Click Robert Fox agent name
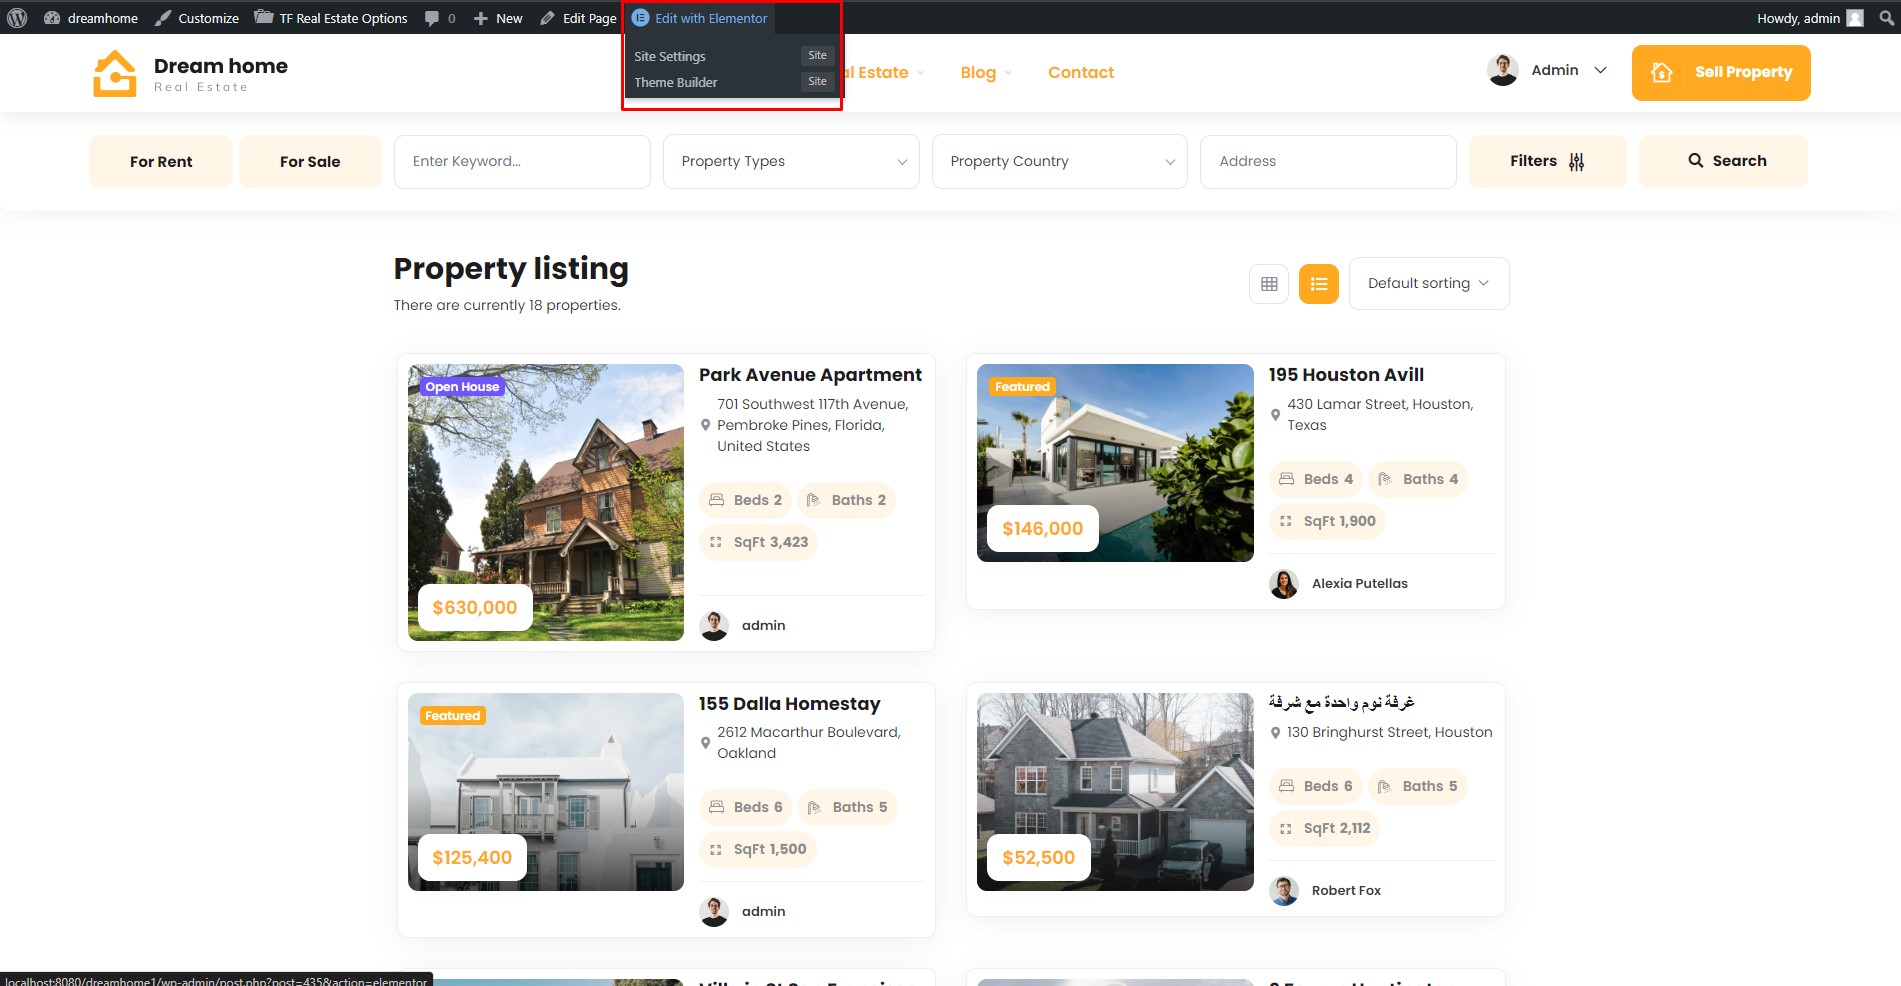The height and width of the screenshot is (986, 1901). point(1346,891)
